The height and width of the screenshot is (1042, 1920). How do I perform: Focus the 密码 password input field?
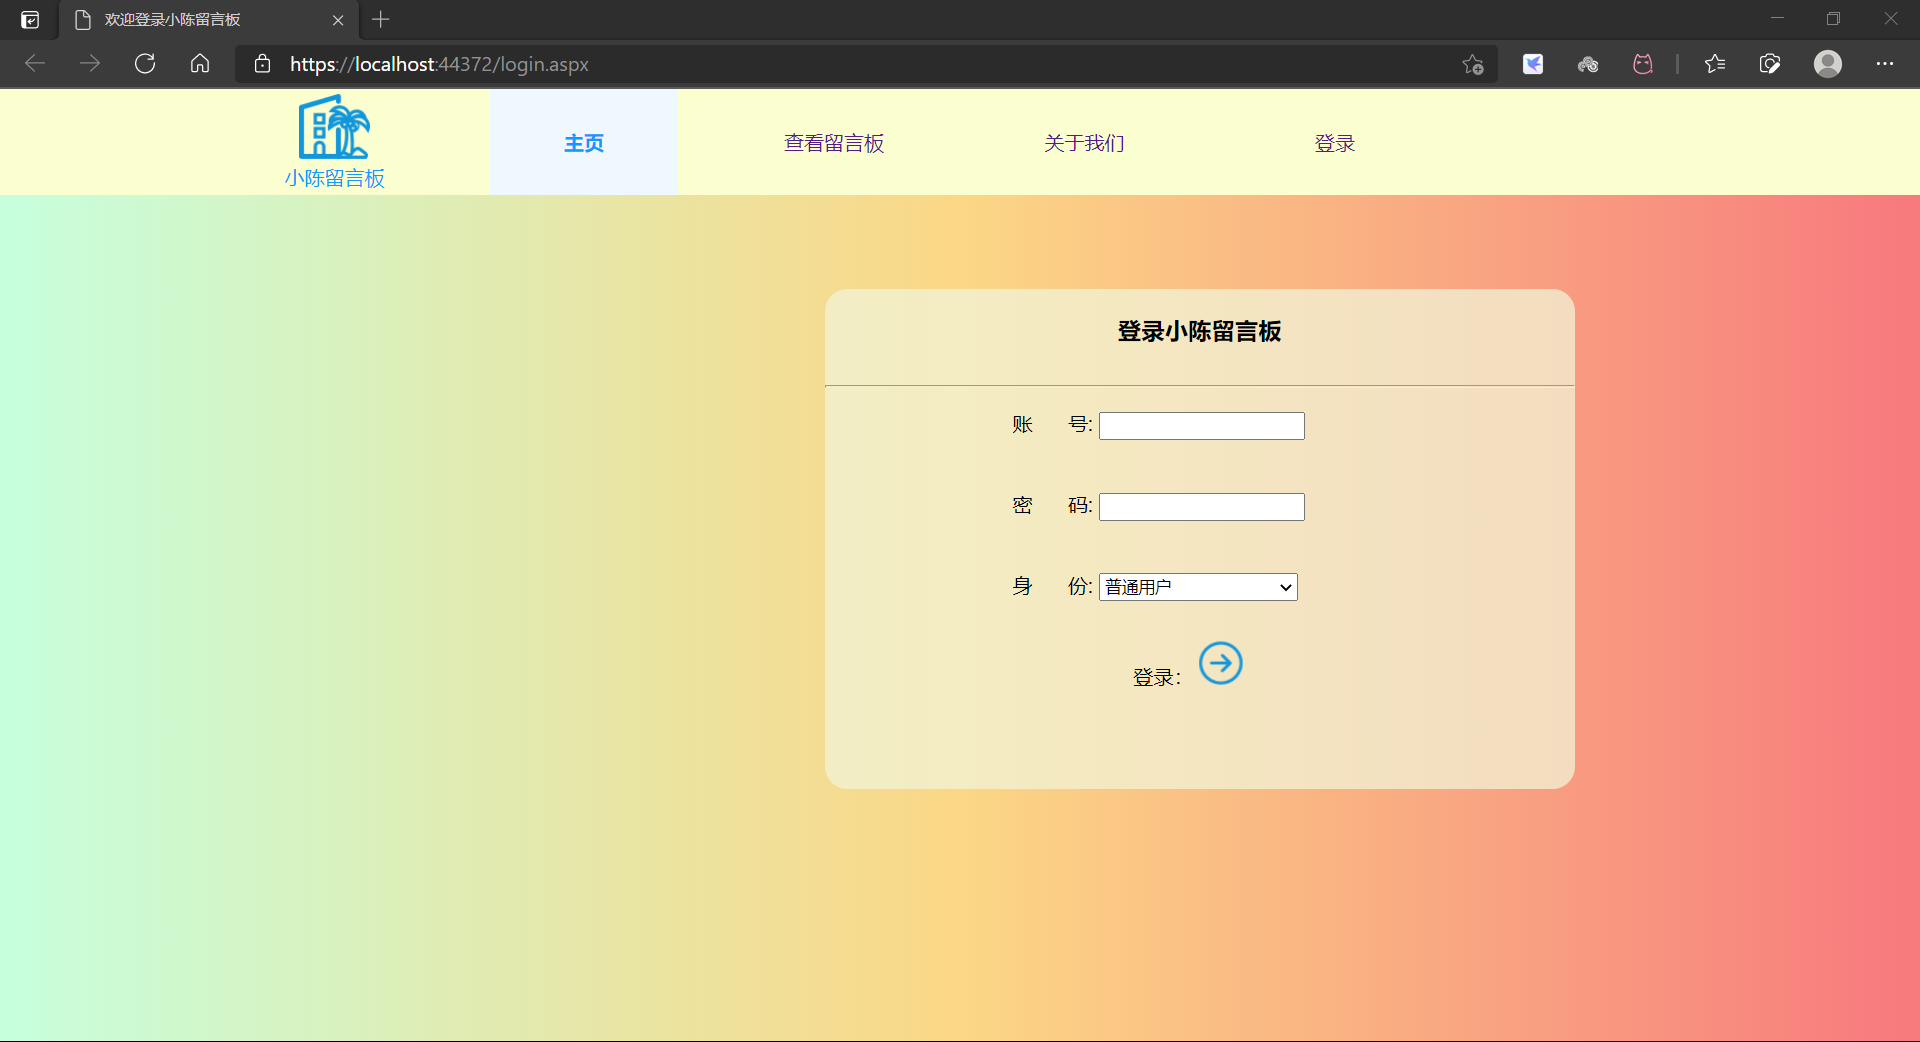(1201, 507)
